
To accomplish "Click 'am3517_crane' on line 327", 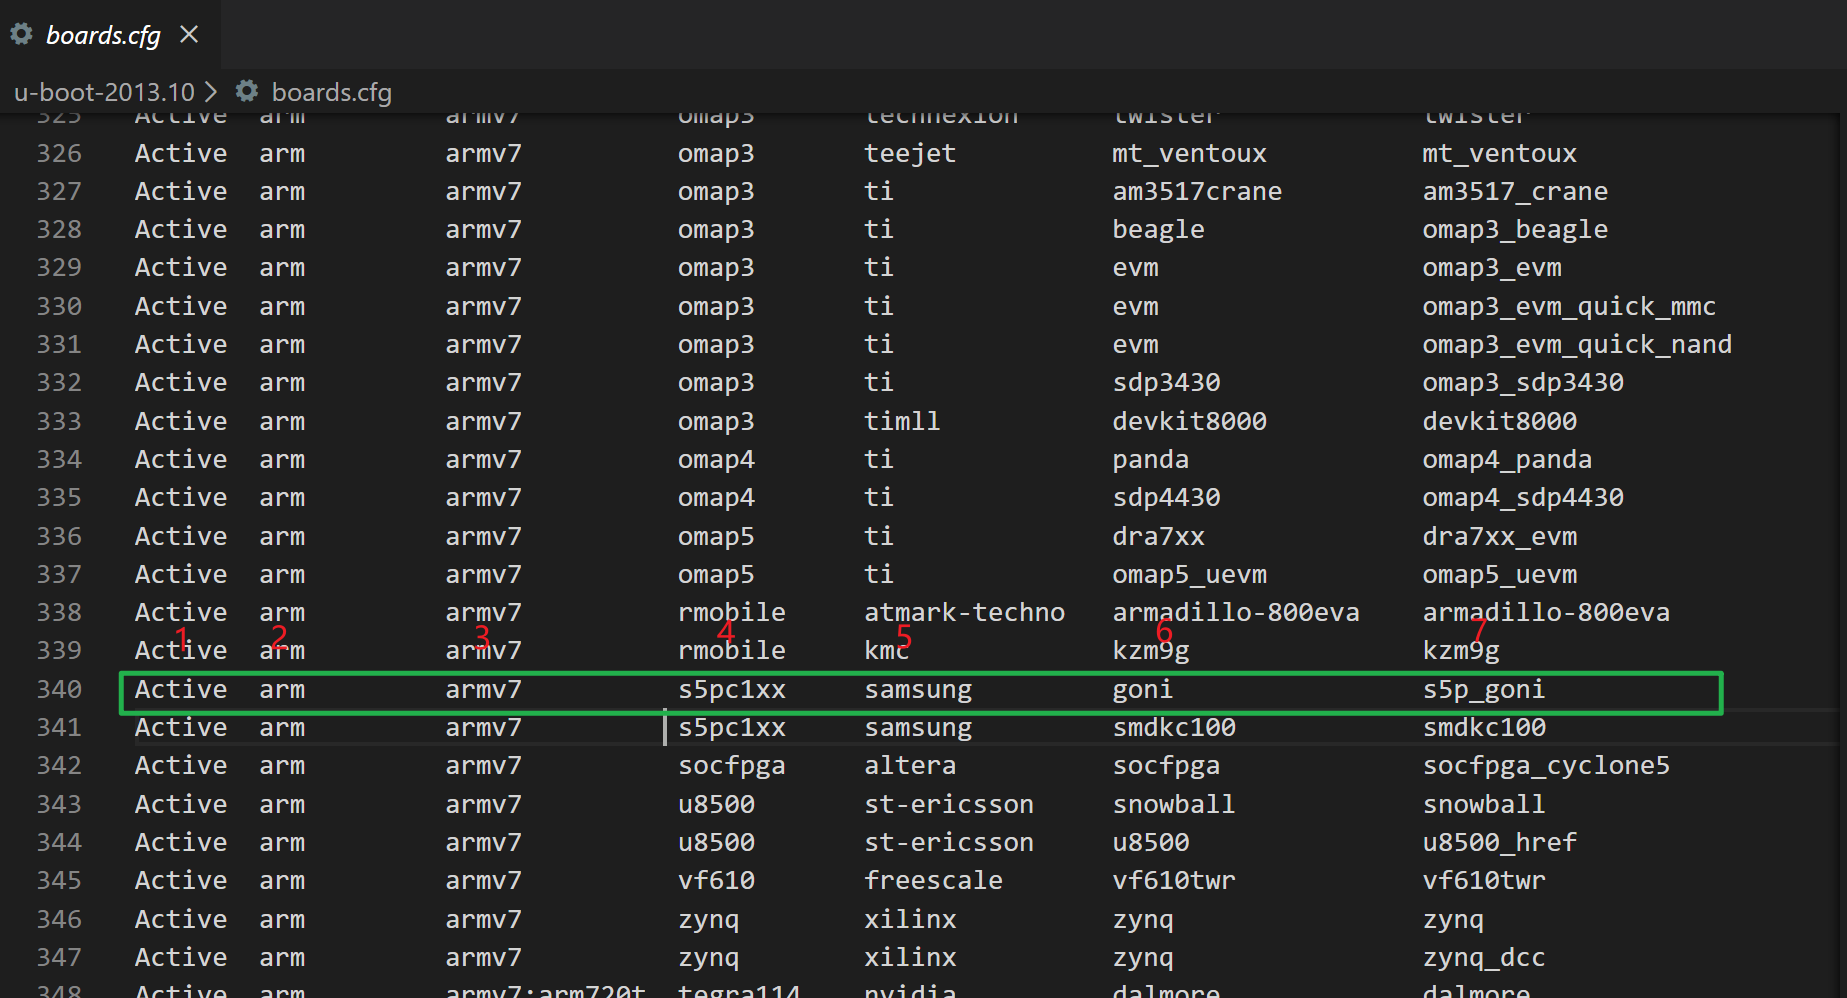I will pos(1515,191).
